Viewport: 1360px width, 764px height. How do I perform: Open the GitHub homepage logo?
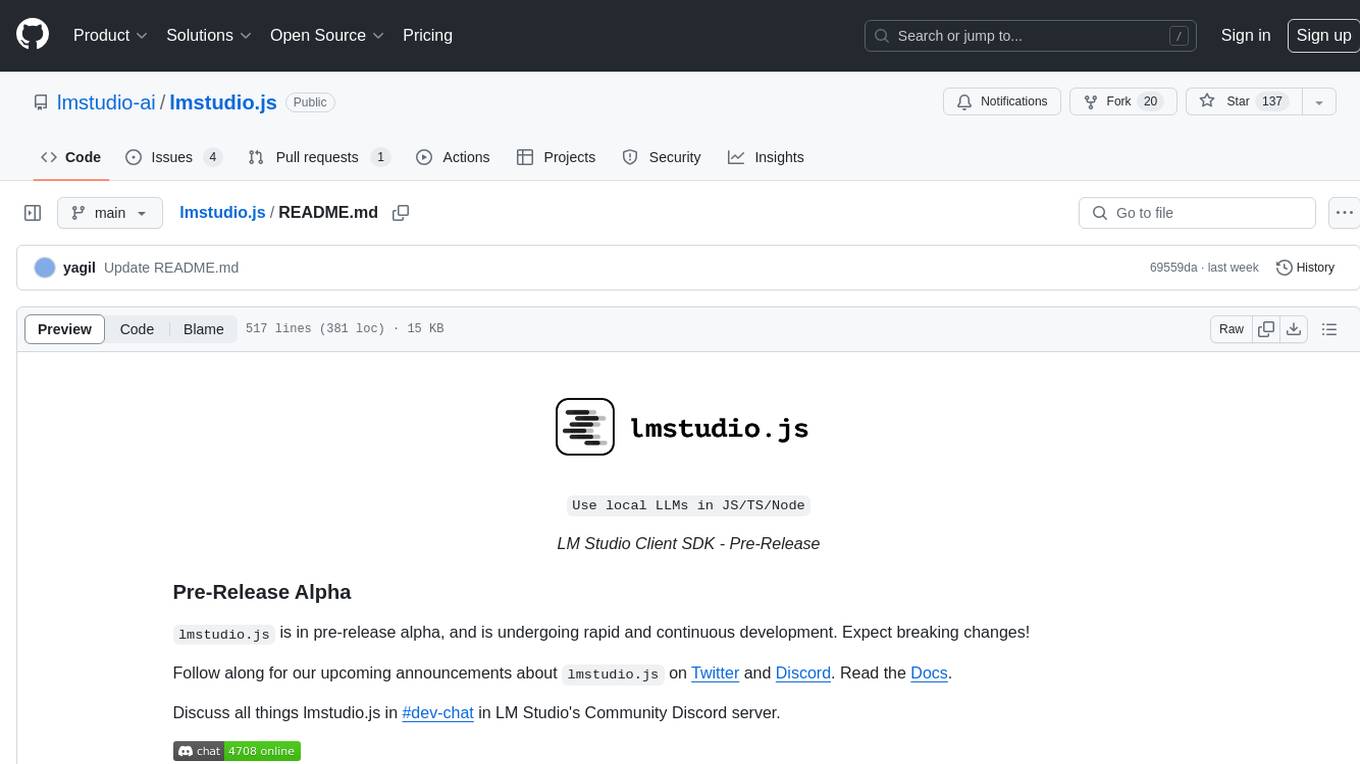(32, 35)
